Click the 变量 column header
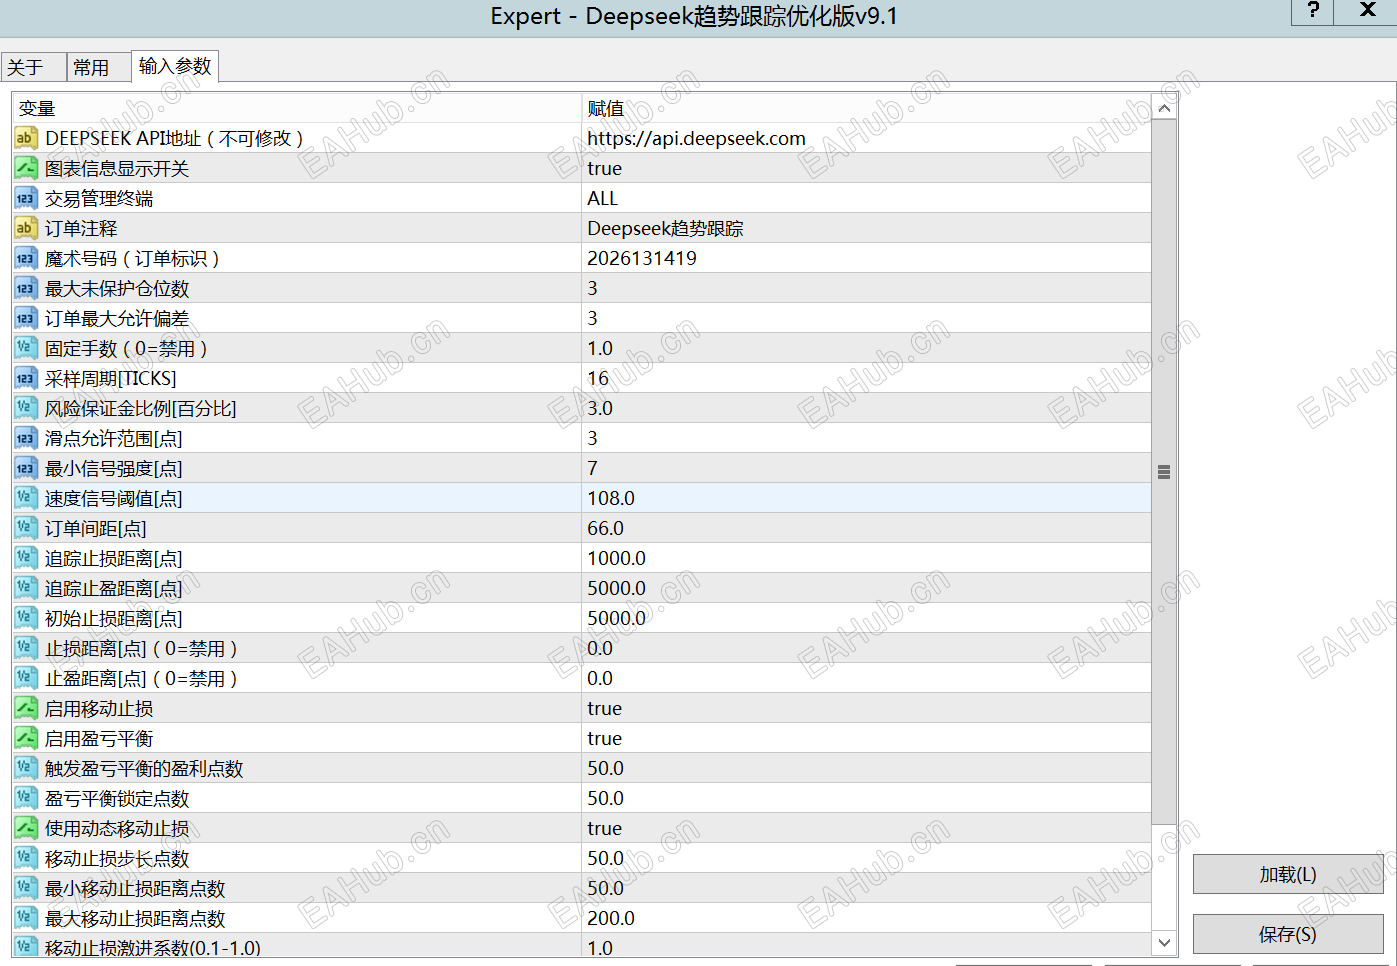Image resolution: width=1397 pixels, height=966 pixels. point(297,108)
